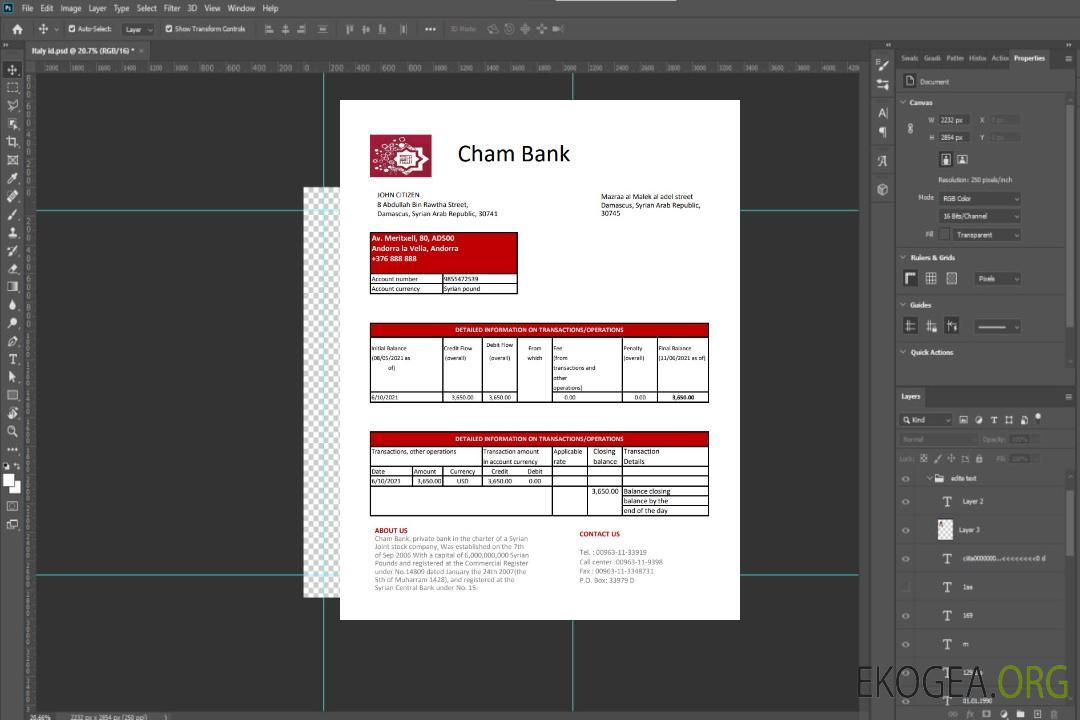Select the Healing Brush tool
1080x720 pixels.
(x=12, y=196)
